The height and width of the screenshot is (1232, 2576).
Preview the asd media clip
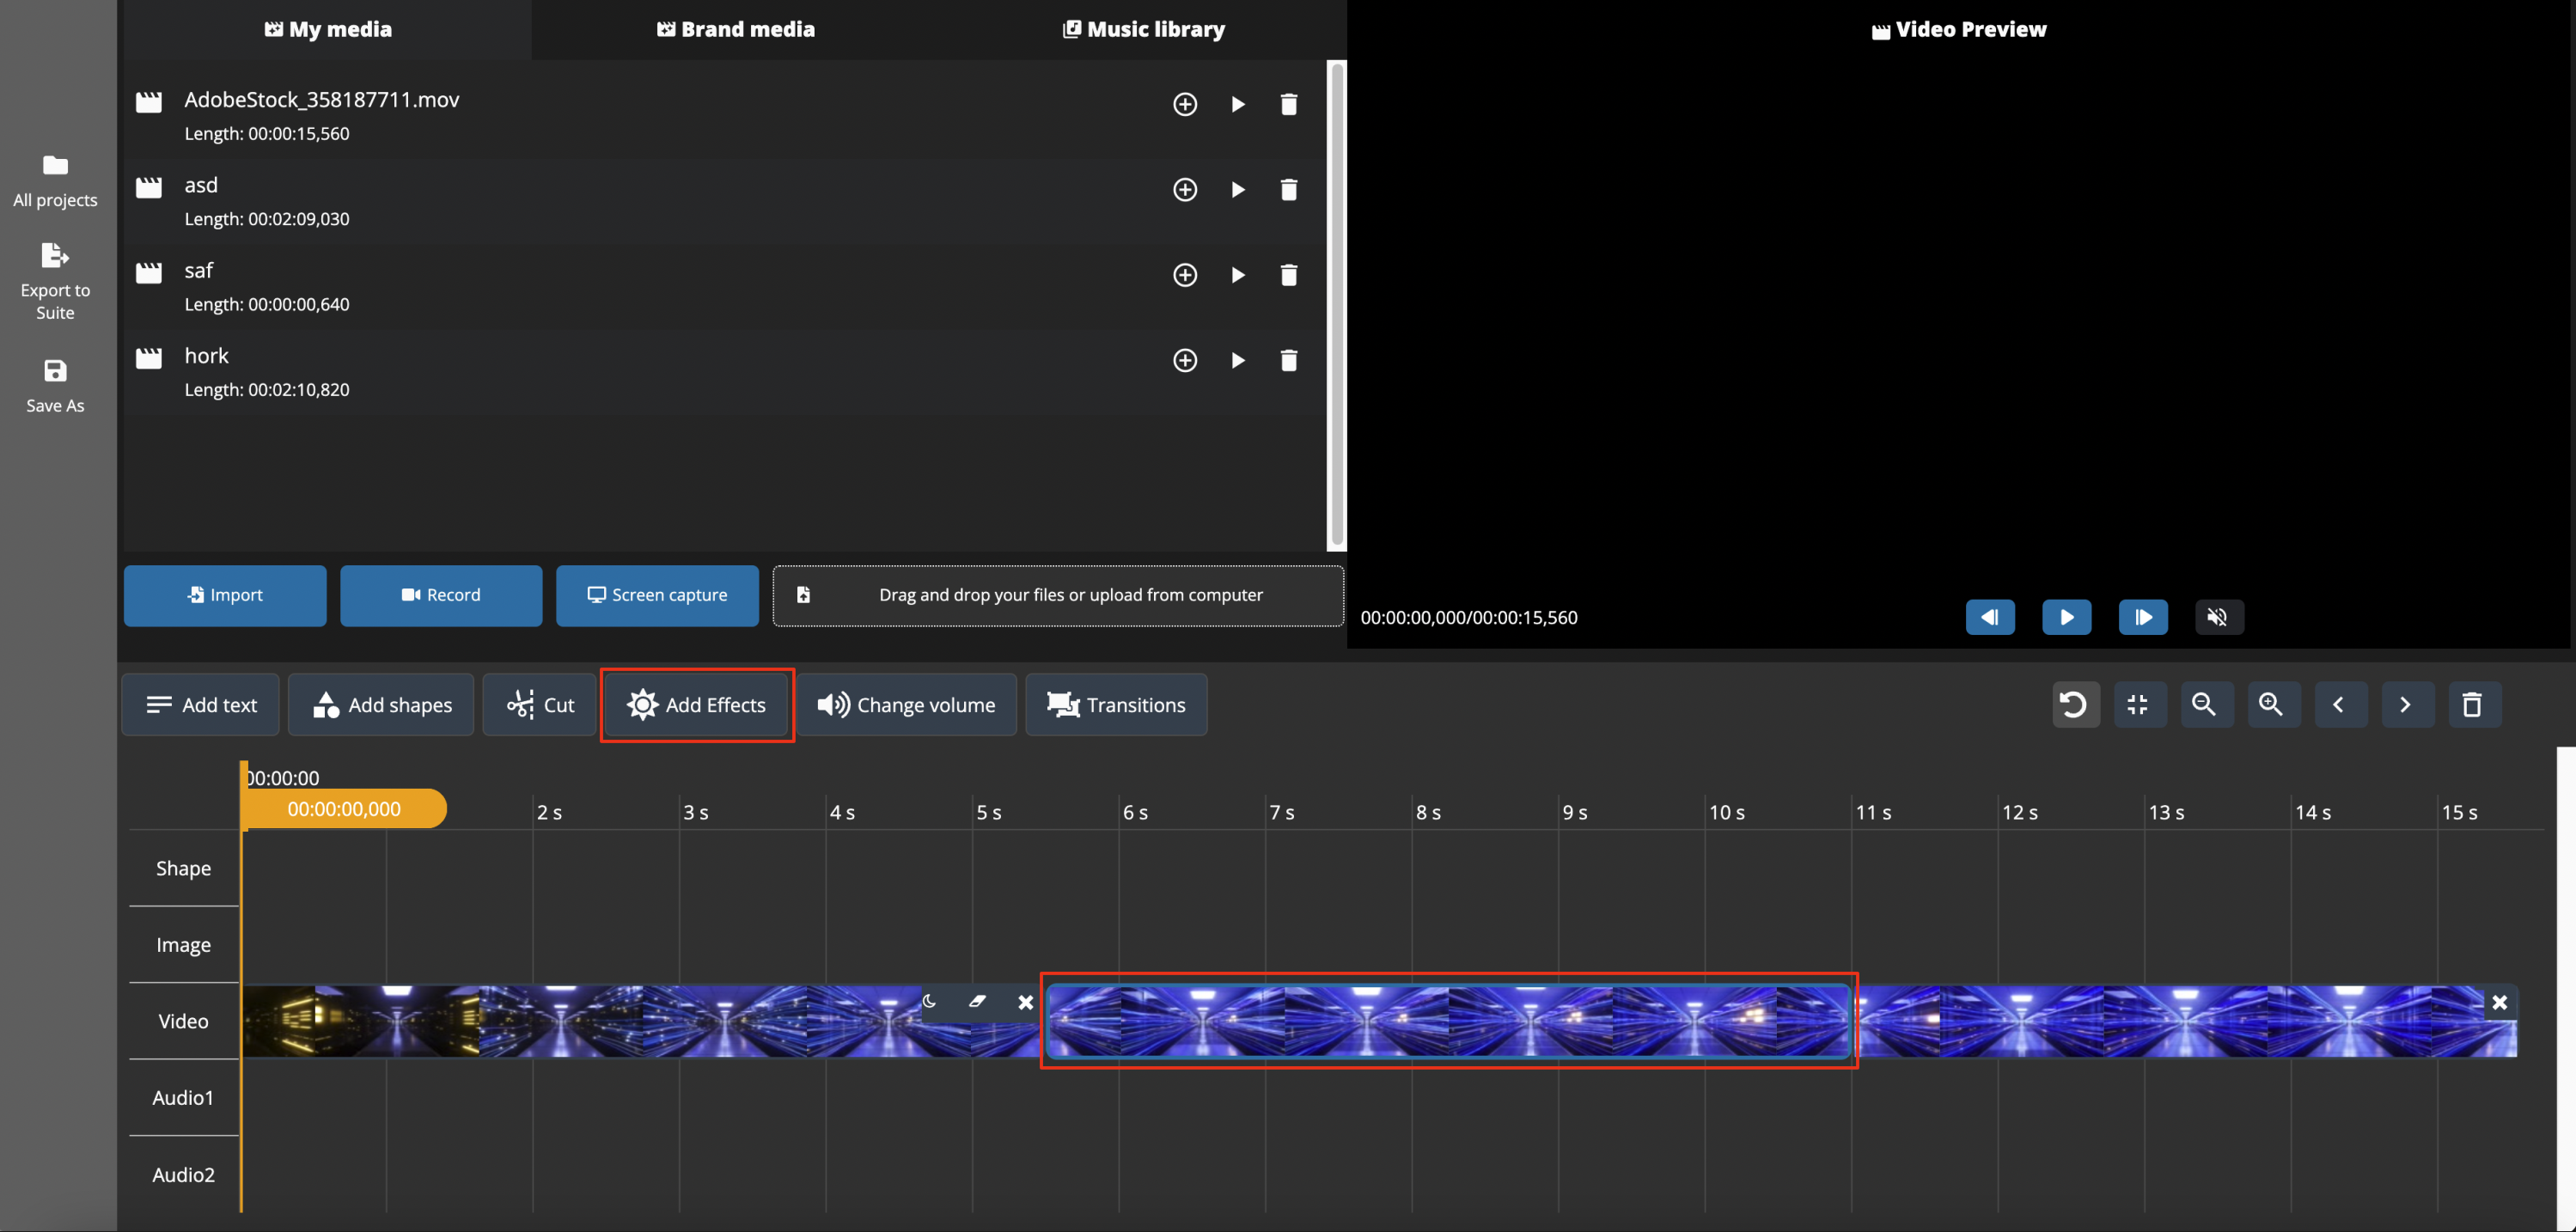point(1238,190)
